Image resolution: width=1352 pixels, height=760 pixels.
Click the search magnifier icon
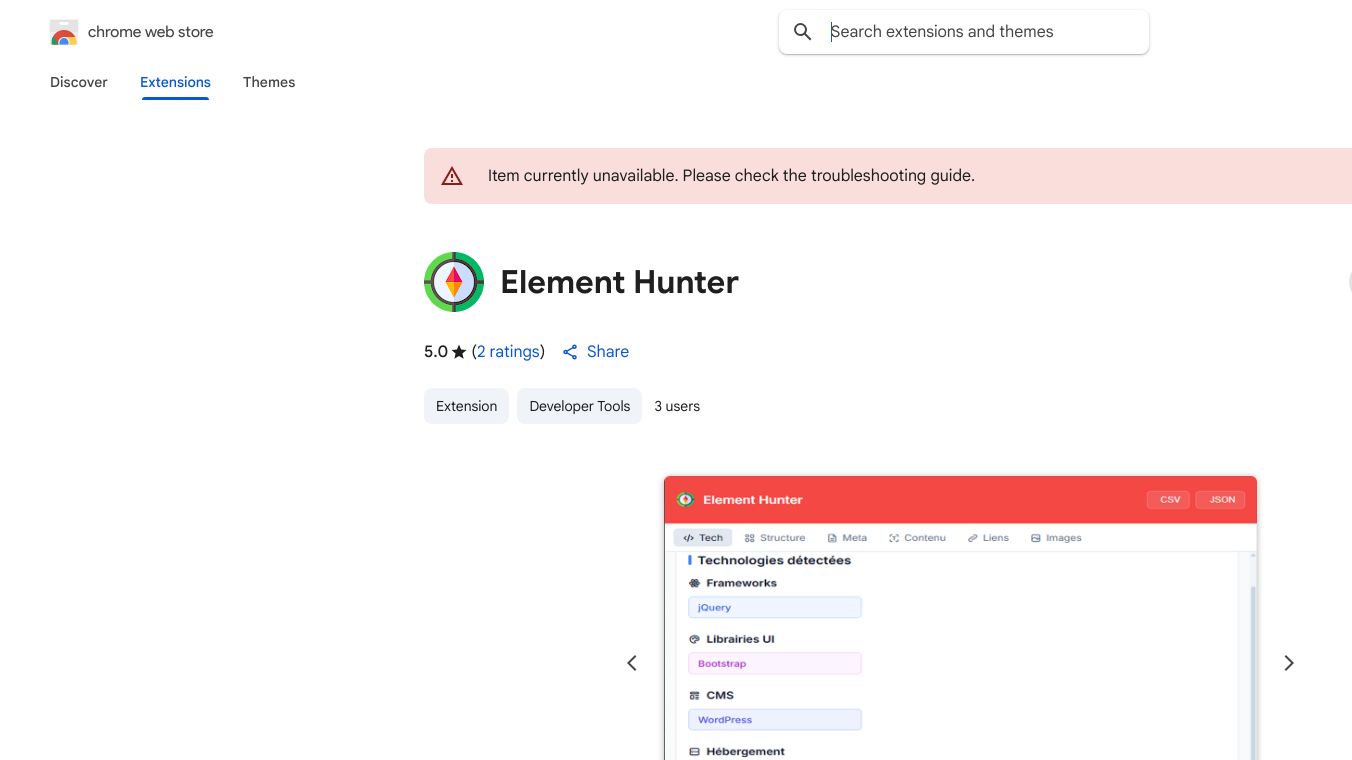[x=802, y=32]
